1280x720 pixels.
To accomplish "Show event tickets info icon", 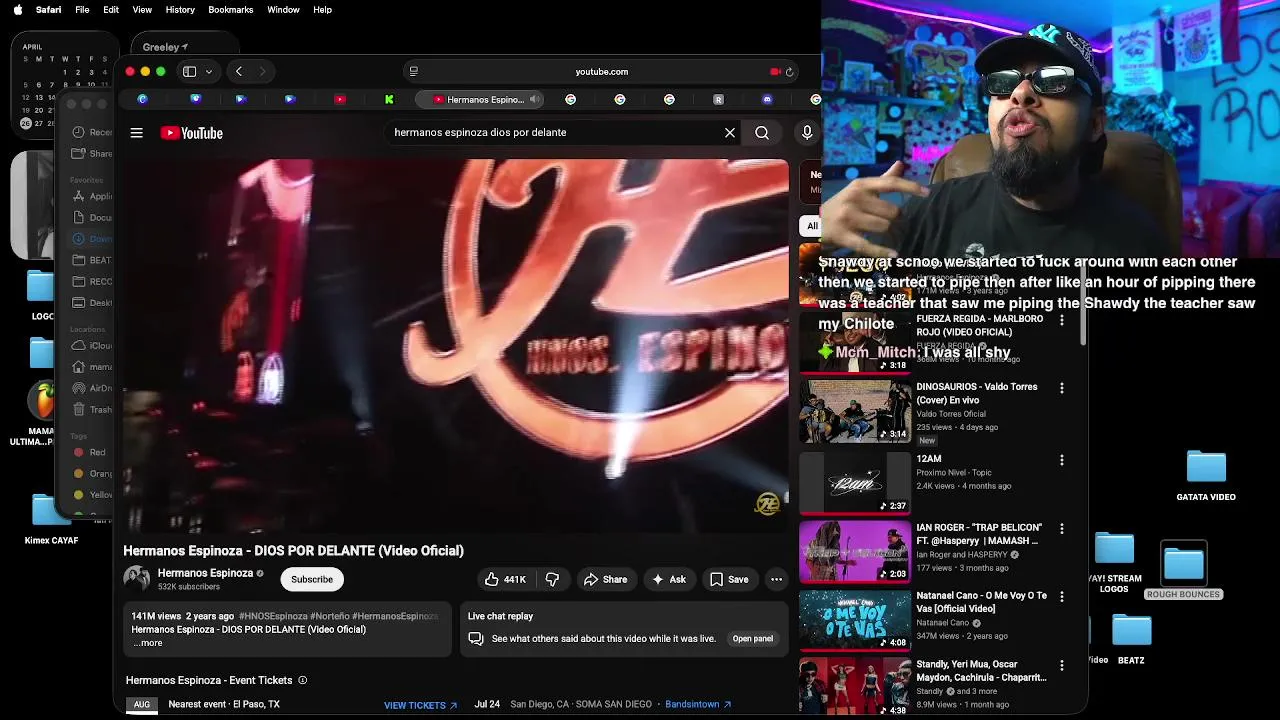I will click(x=302, y=680).
